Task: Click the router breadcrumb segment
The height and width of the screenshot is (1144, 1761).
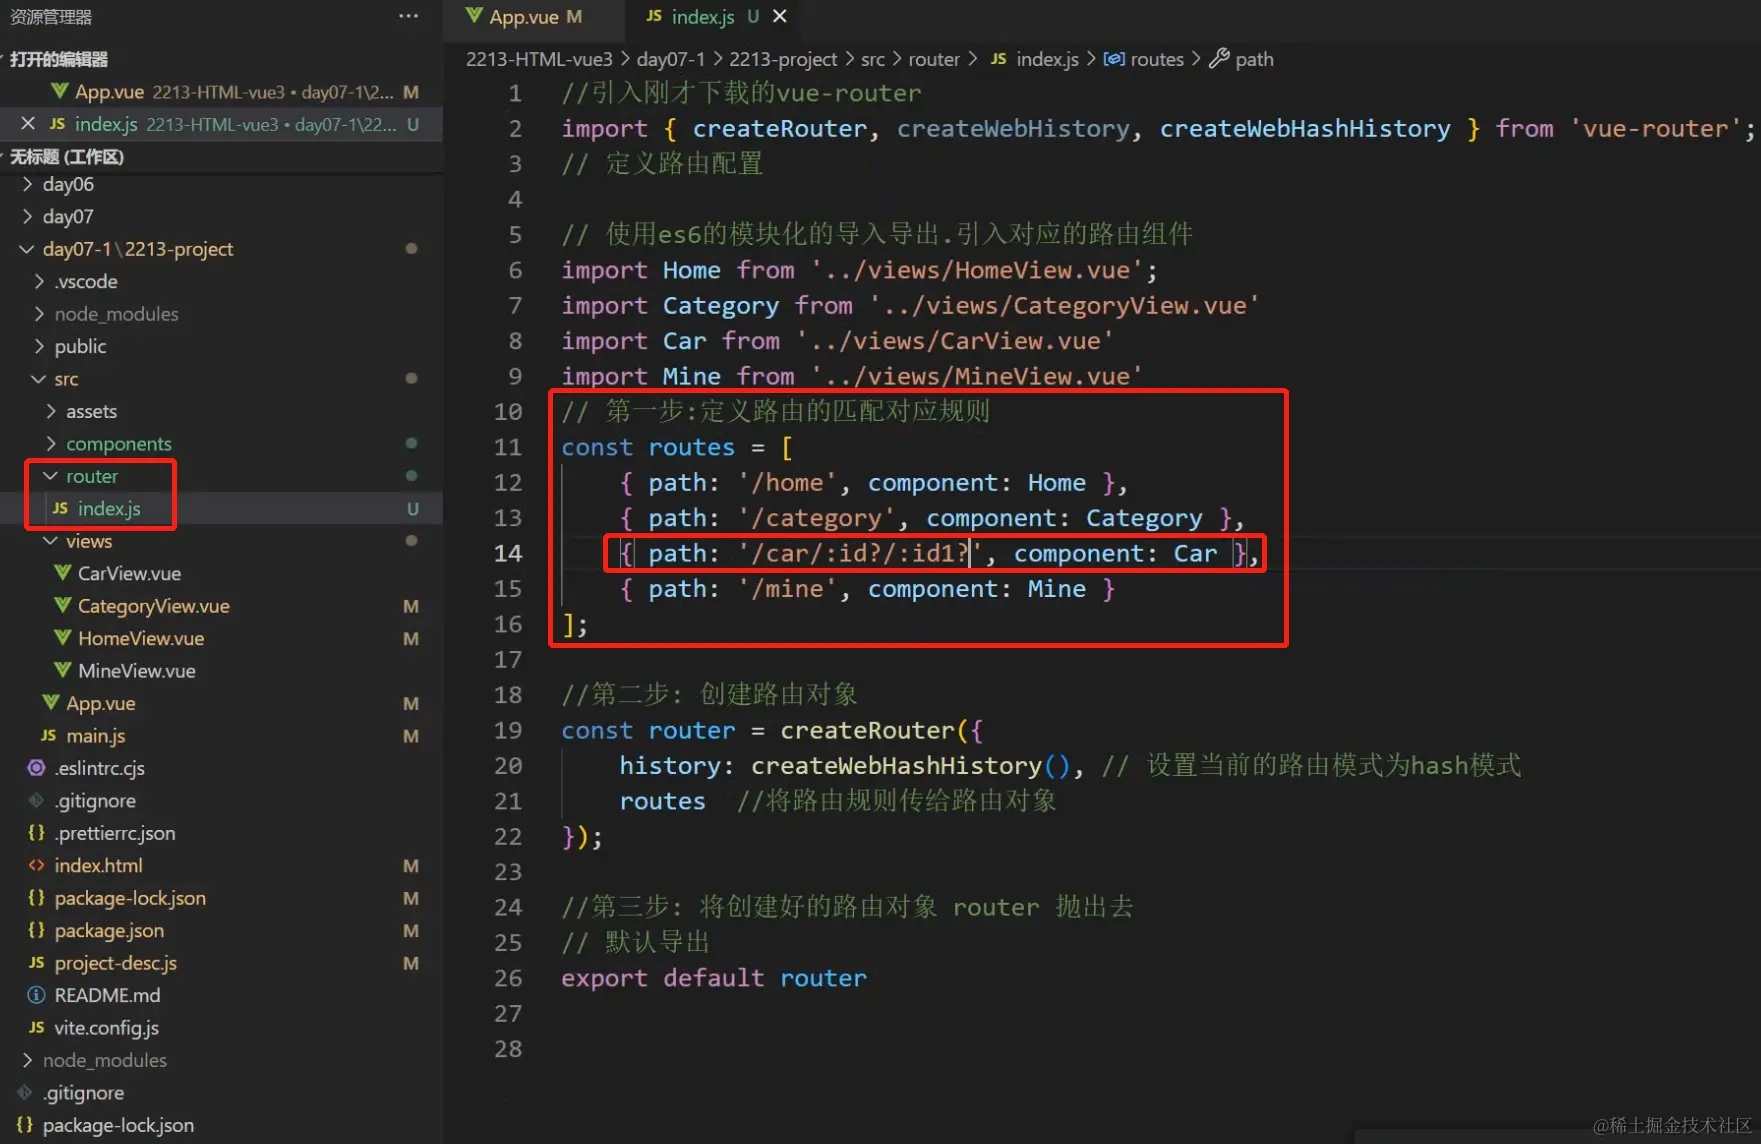Action: tap(934, 59)
